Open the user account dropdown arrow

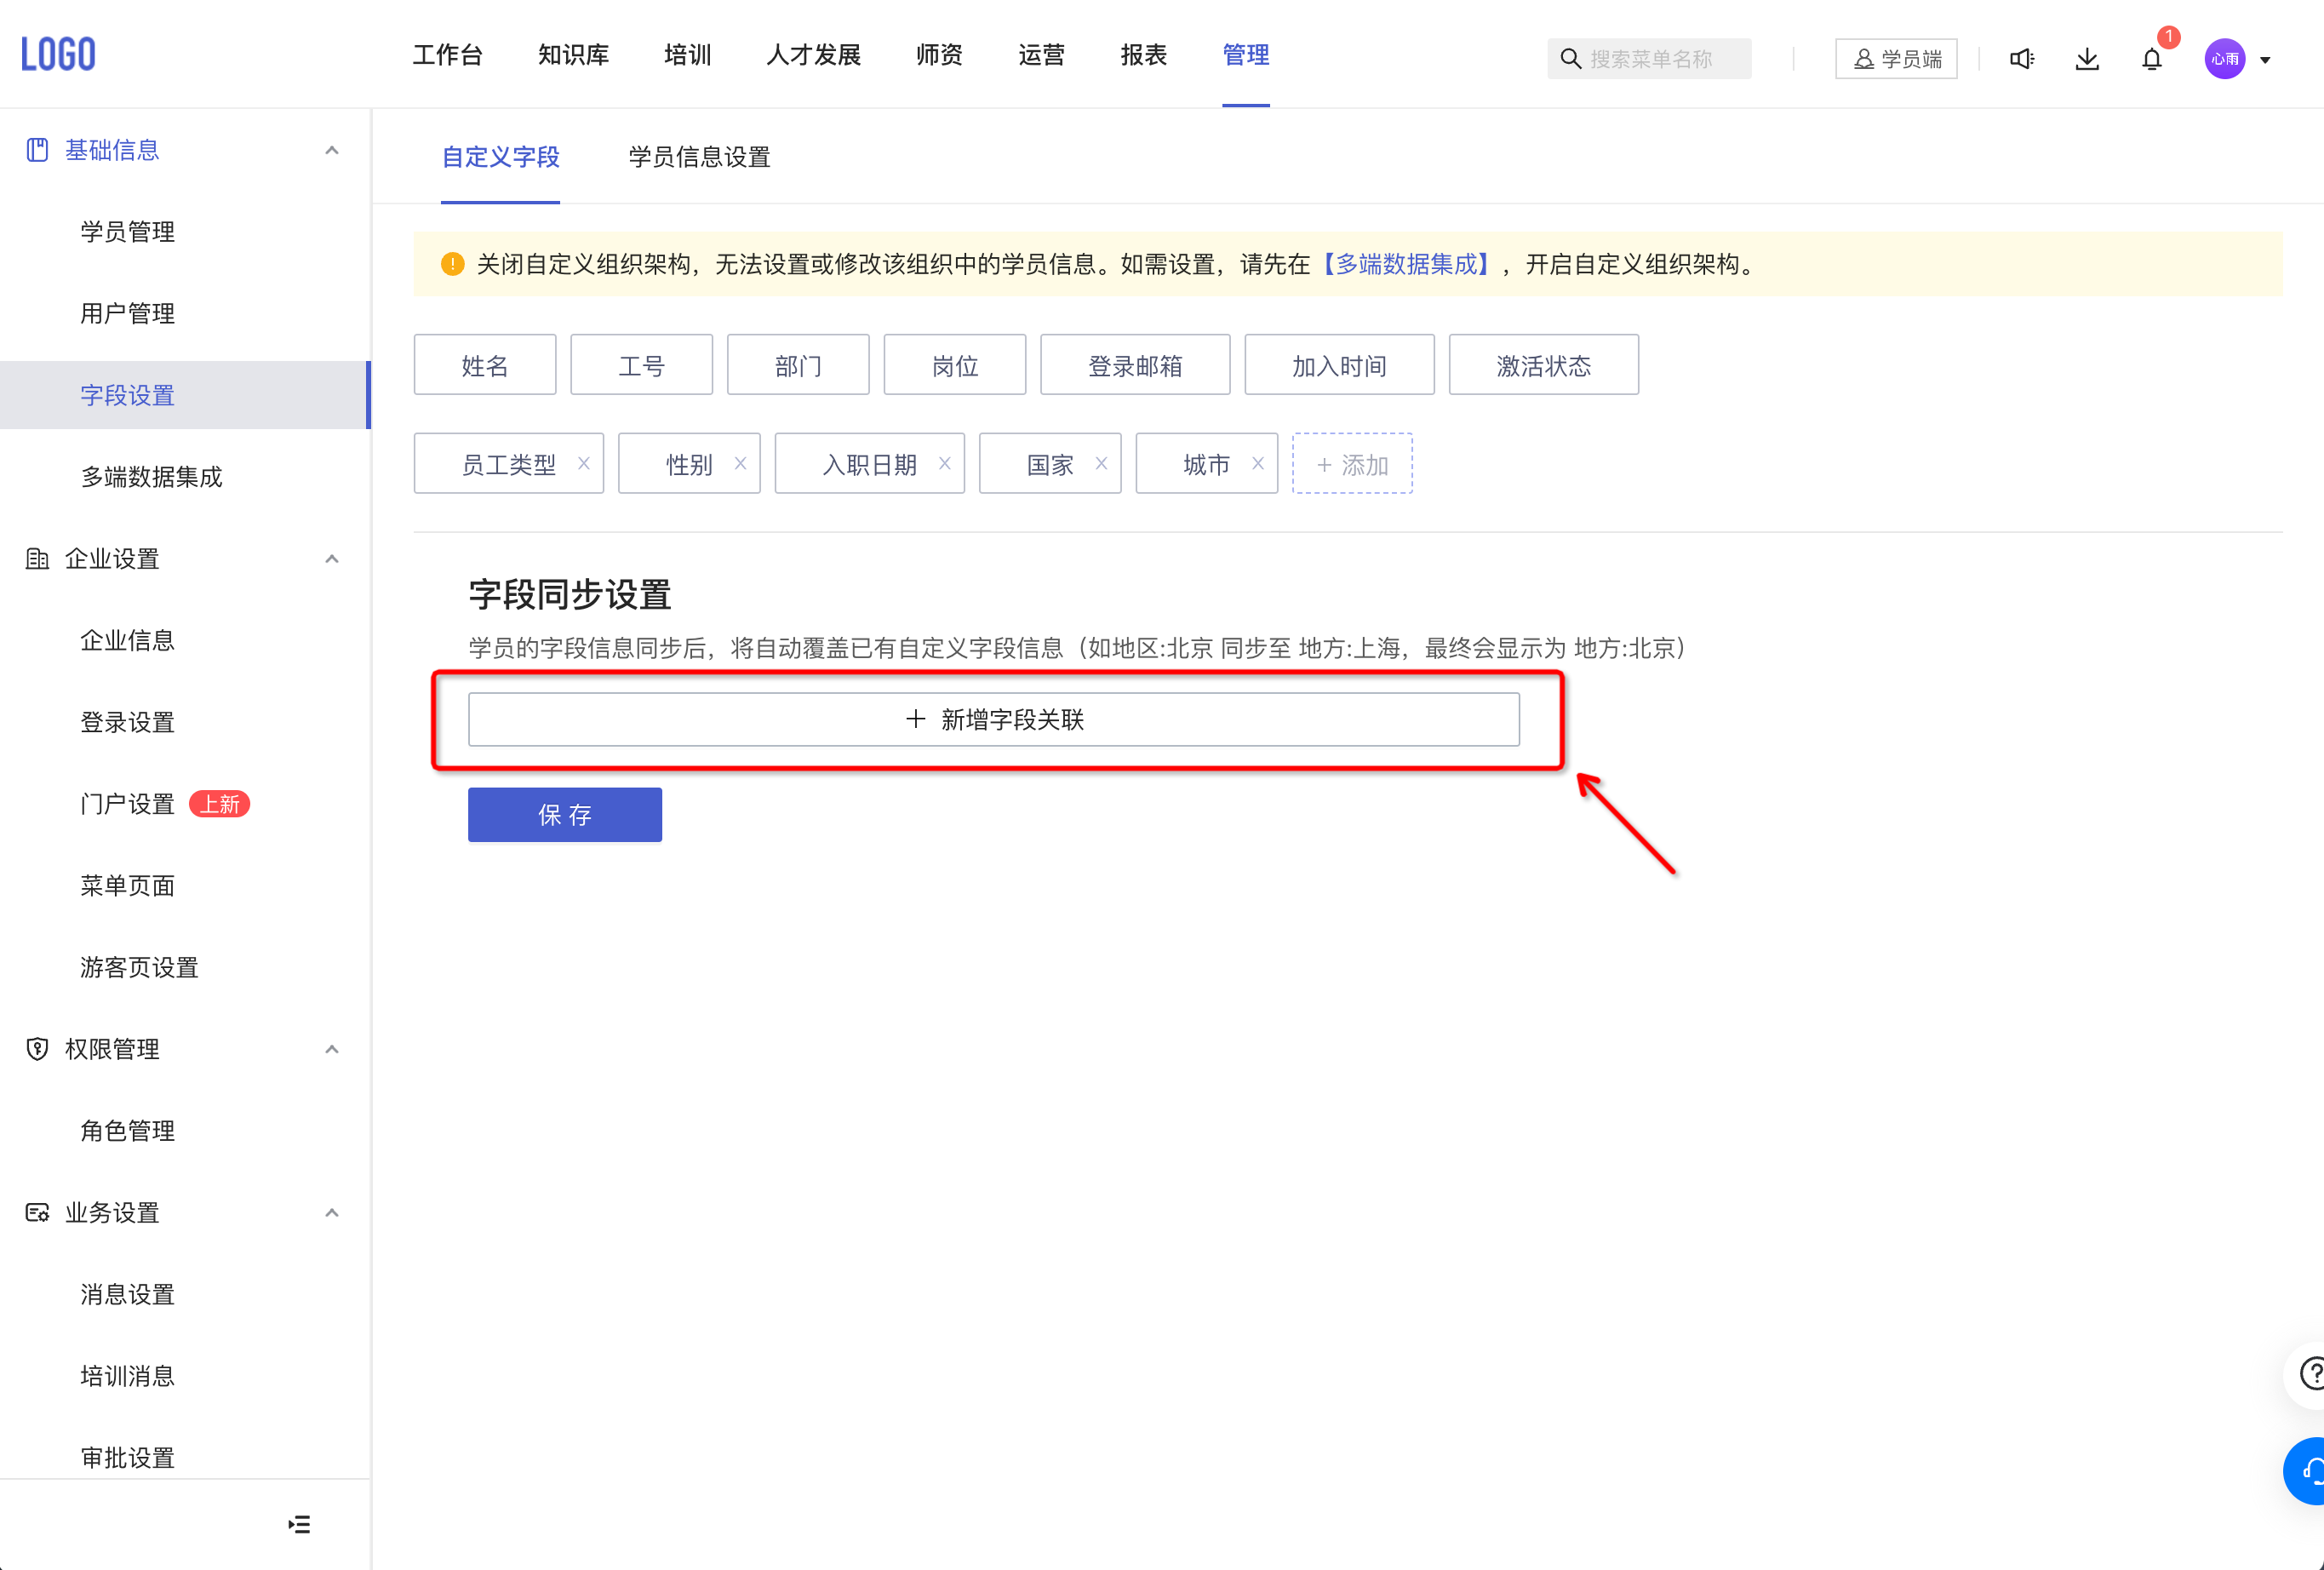pos(2265,60)
